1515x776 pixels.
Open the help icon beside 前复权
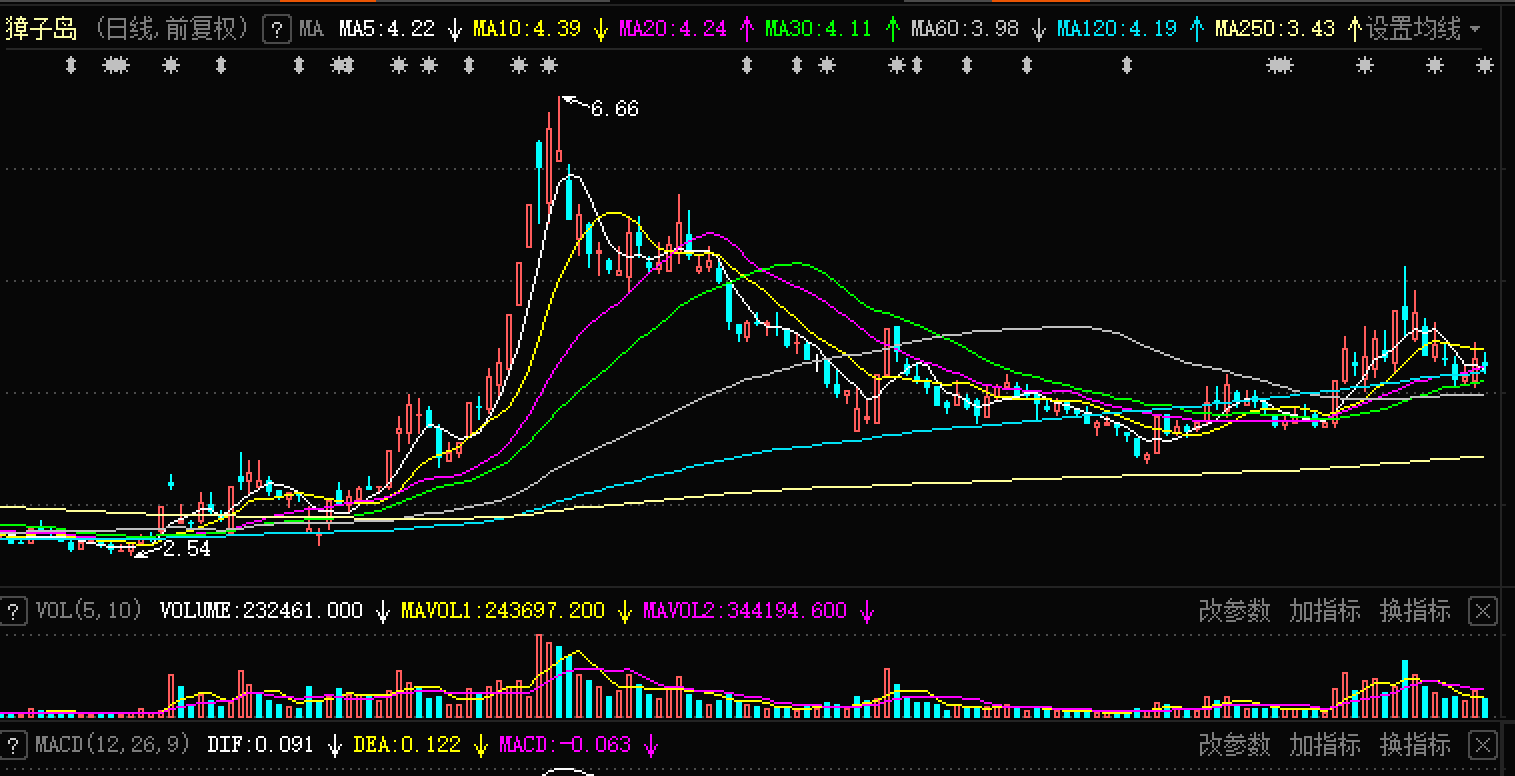tap(277, 29)
